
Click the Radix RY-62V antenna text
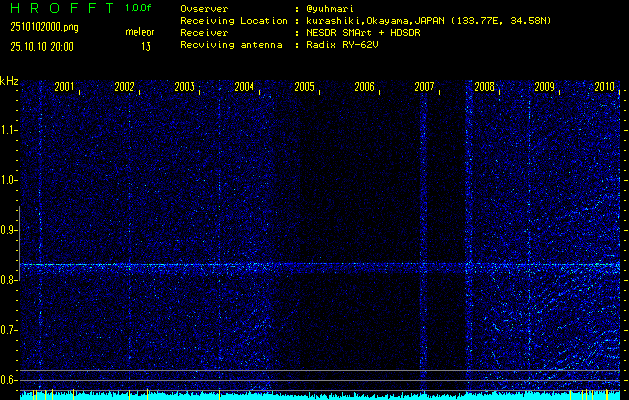[342, 45]
